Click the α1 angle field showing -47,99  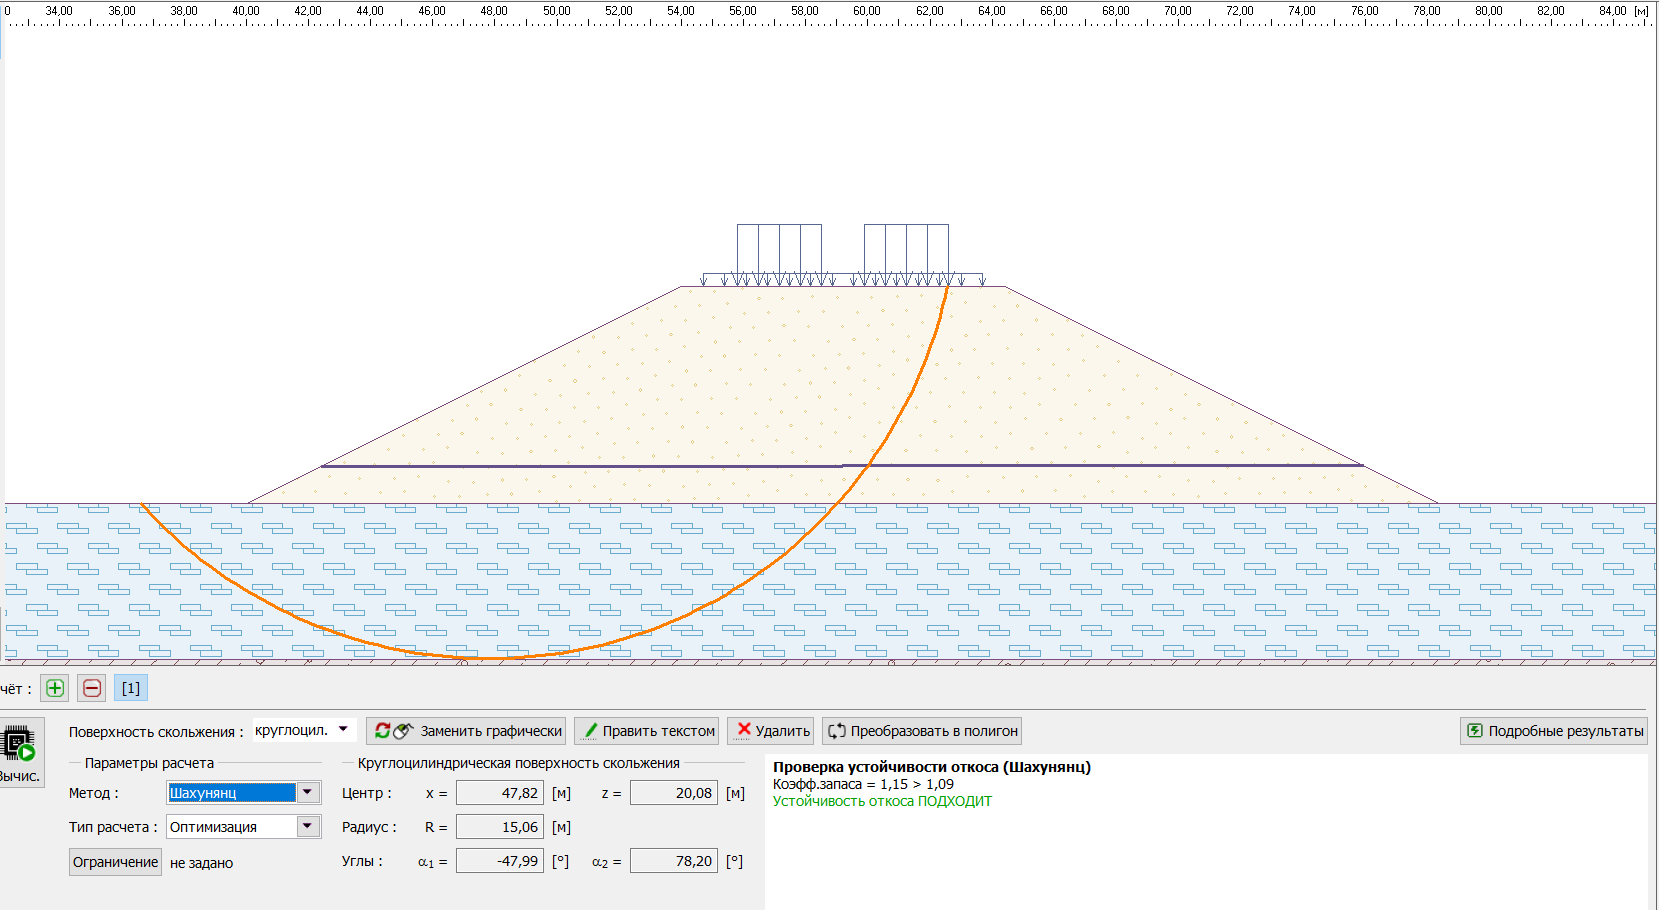[x=500, y=861]
